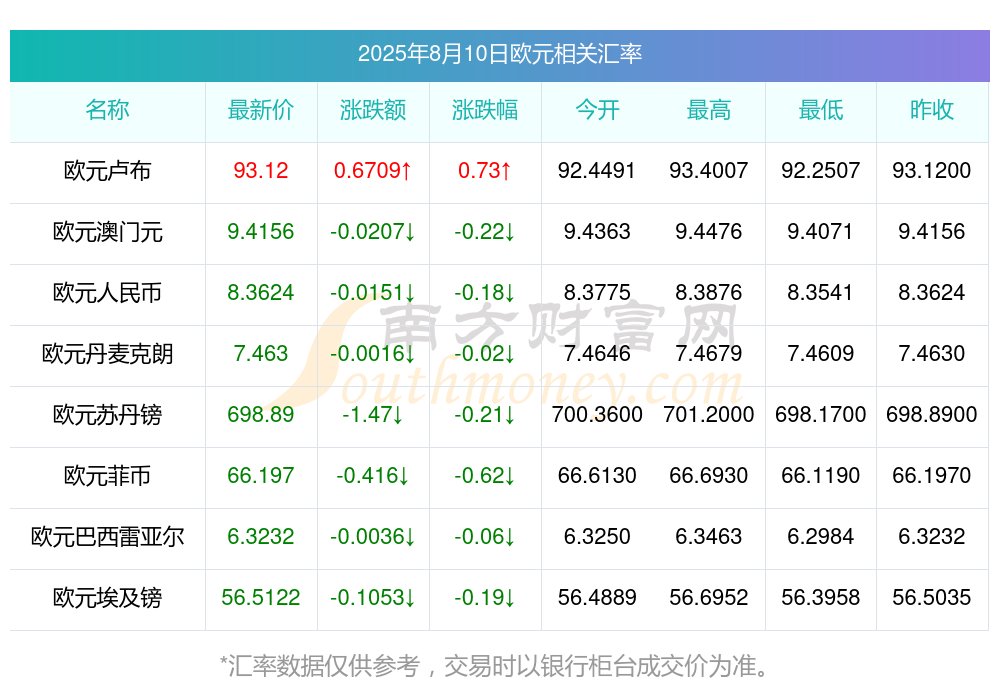The width and height of the screenshot is (1000, 698).
Task: Click the change amount -0.0151↓
Action: coord(373,292)
